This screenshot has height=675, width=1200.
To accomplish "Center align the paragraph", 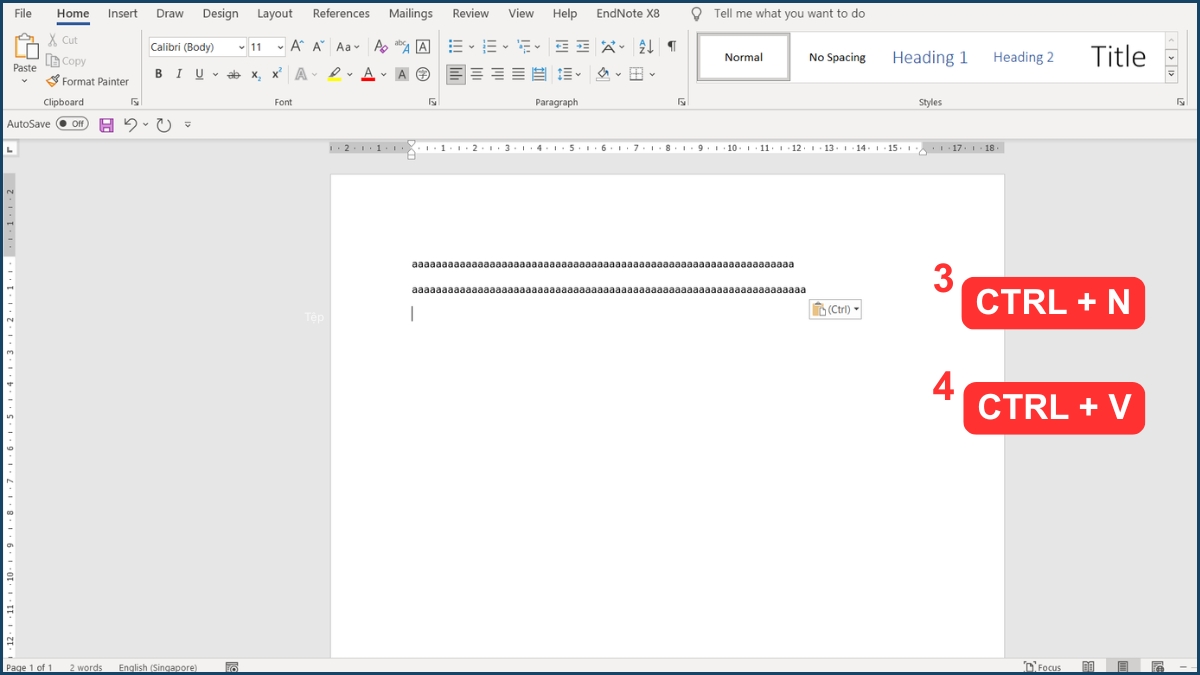I will [476, 73].
